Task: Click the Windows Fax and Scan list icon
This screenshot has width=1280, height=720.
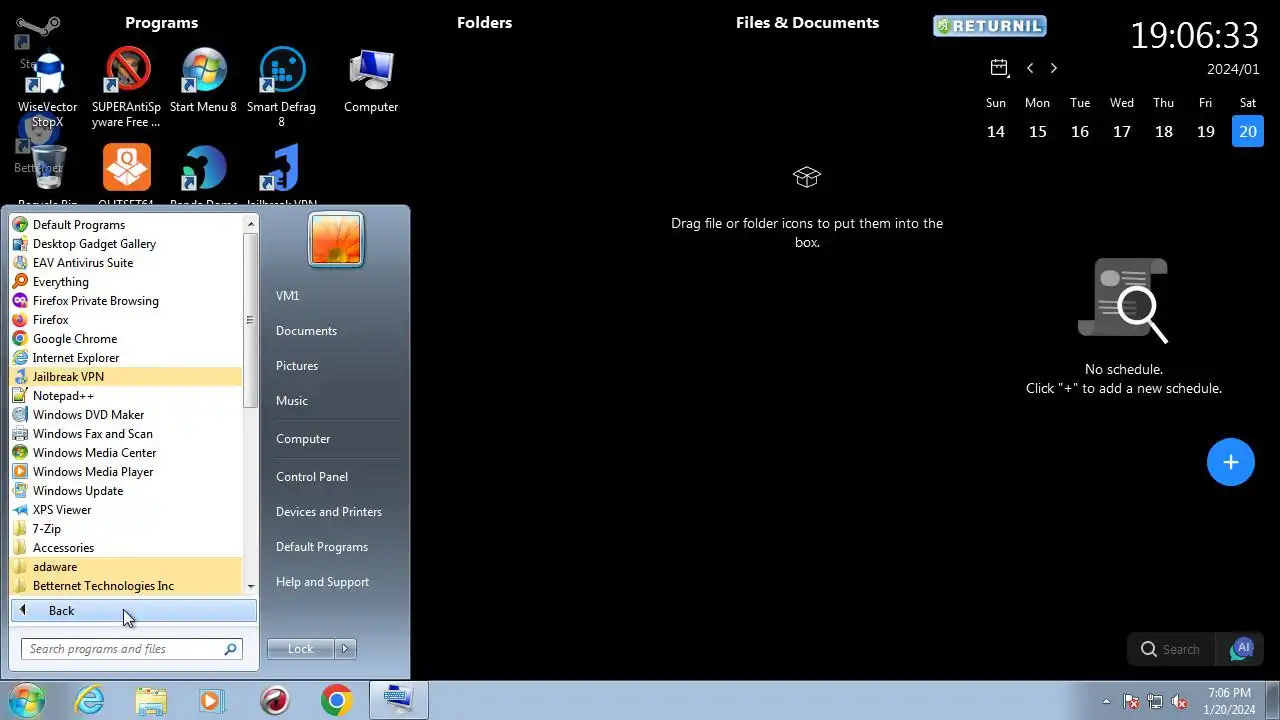Action: pos(20,434)
